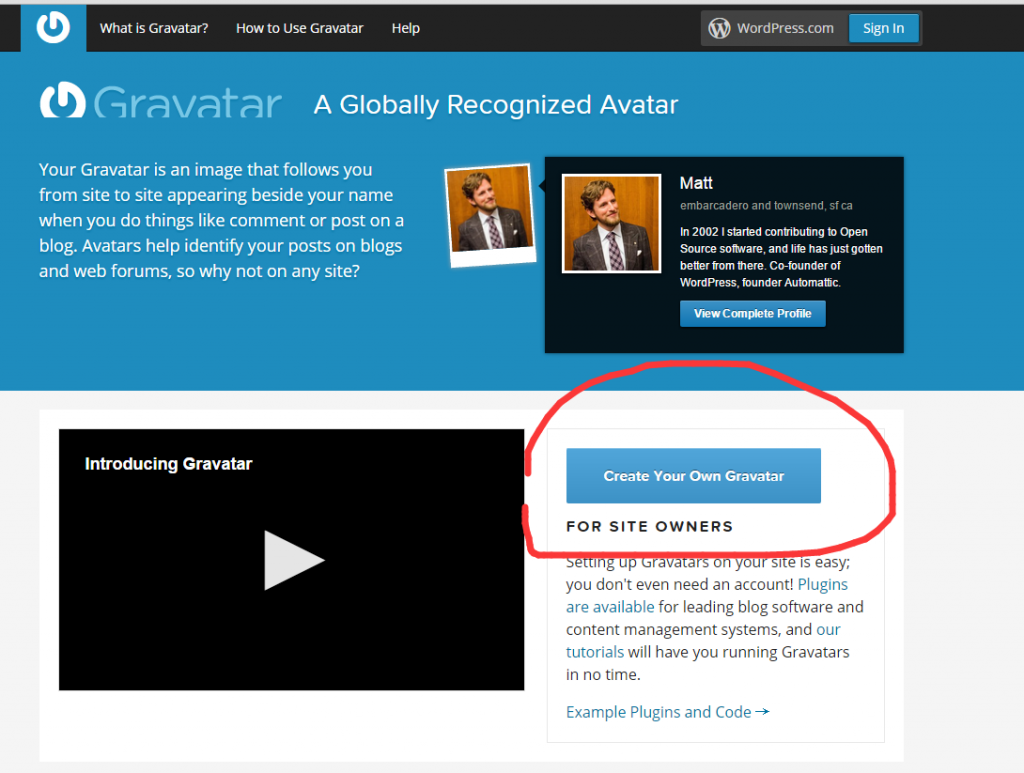Click Create Your Own Gravatar button
This screenshot has width=1024, height=773.
click(x=693, y=475)
